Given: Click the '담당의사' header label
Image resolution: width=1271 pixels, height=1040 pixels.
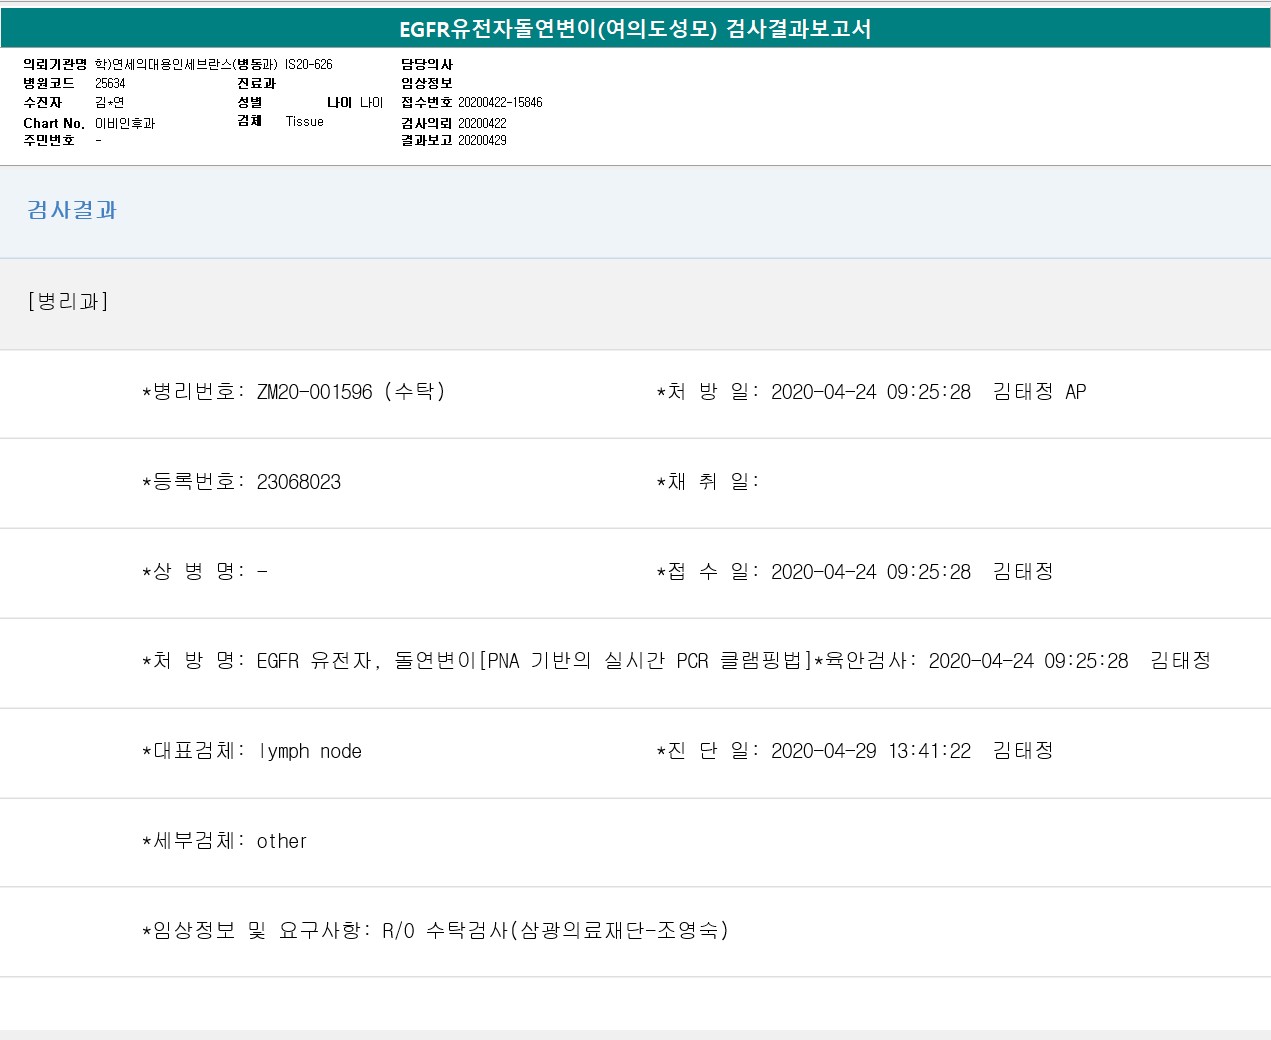Looking at the screenshot, I should 427,65.
